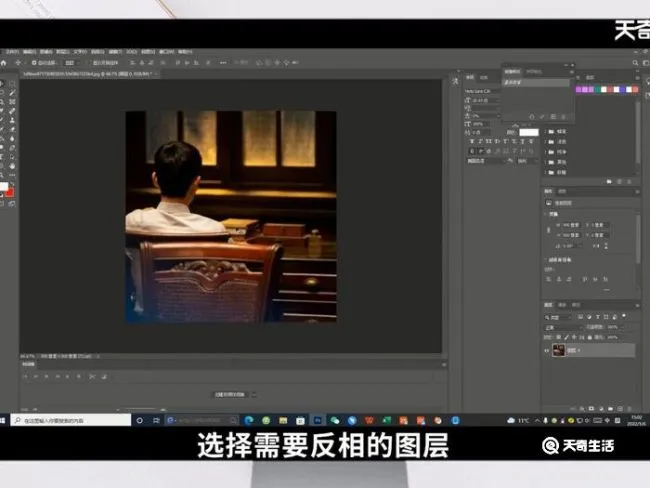Delete swatch trash icon in Swatches panel

[629, 182]
